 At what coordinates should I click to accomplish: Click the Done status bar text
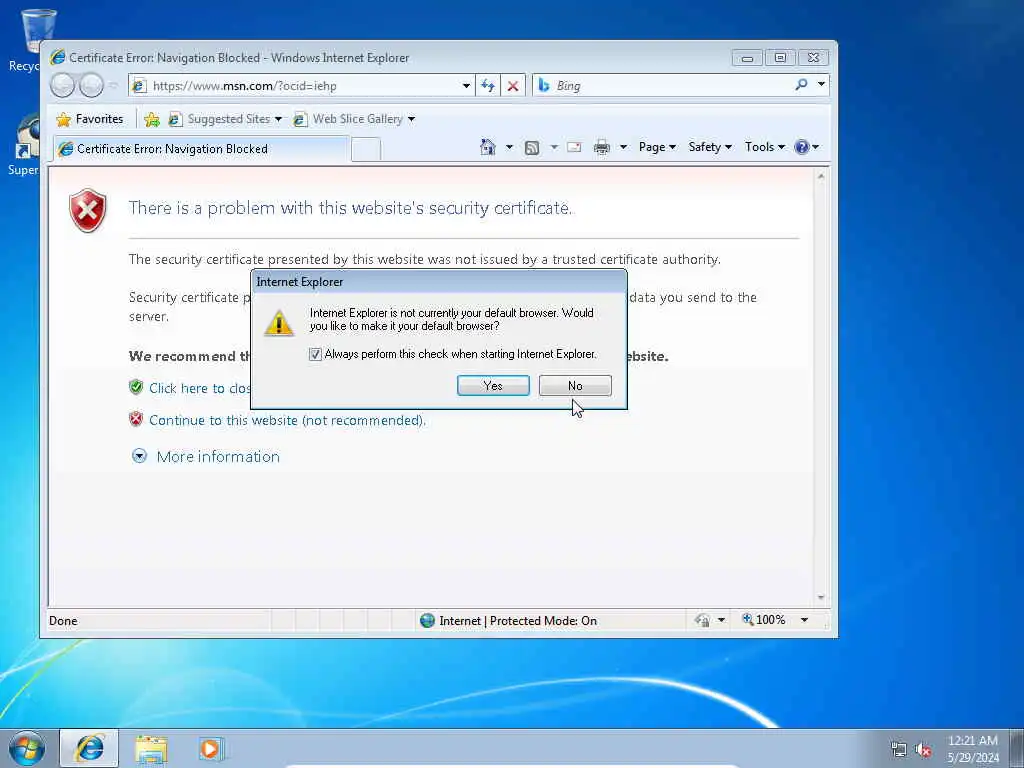pos(63,621)
